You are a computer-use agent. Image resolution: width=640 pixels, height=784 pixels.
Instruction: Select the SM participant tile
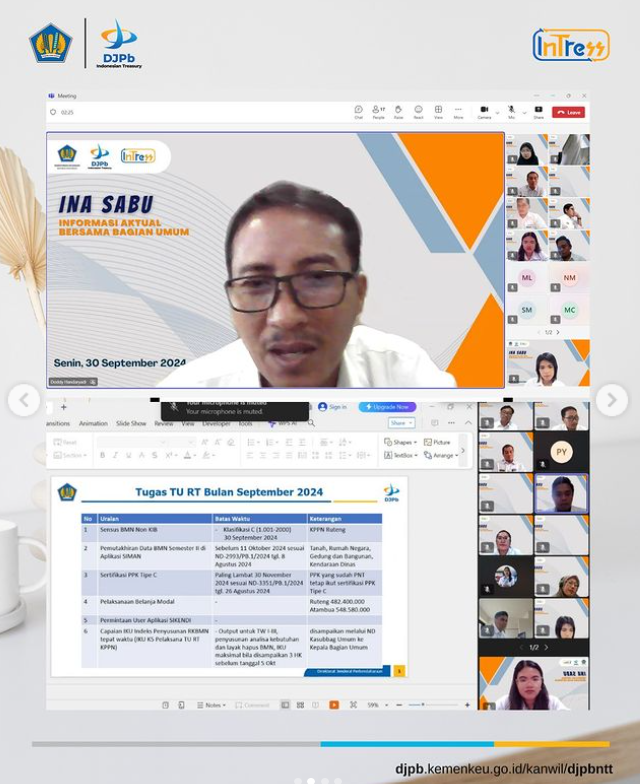pos(527,310)
